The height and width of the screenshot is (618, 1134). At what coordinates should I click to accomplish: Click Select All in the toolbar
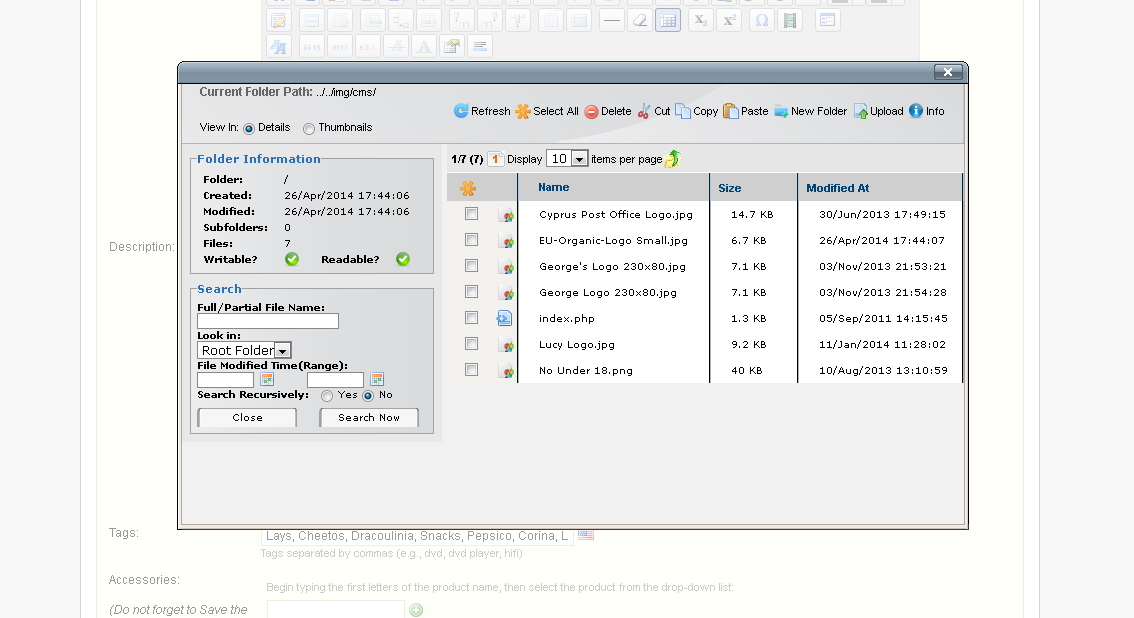(547, 111)
